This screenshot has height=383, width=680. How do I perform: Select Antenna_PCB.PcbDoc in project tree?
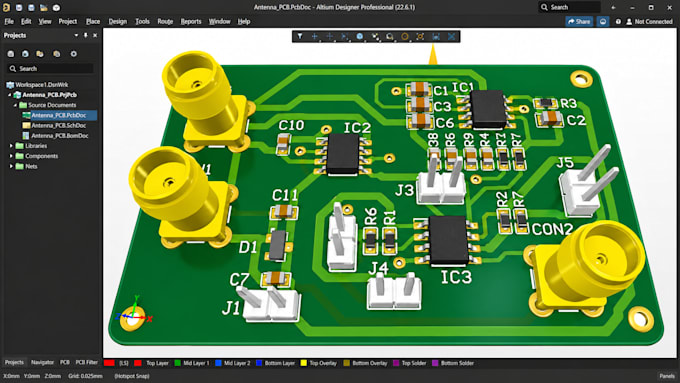(59, 115)
